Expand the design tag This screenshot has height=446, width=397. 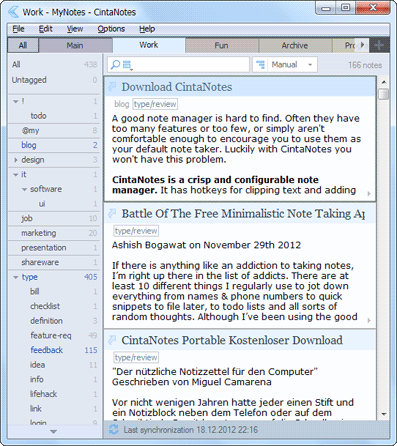click(x=16, y=160)
